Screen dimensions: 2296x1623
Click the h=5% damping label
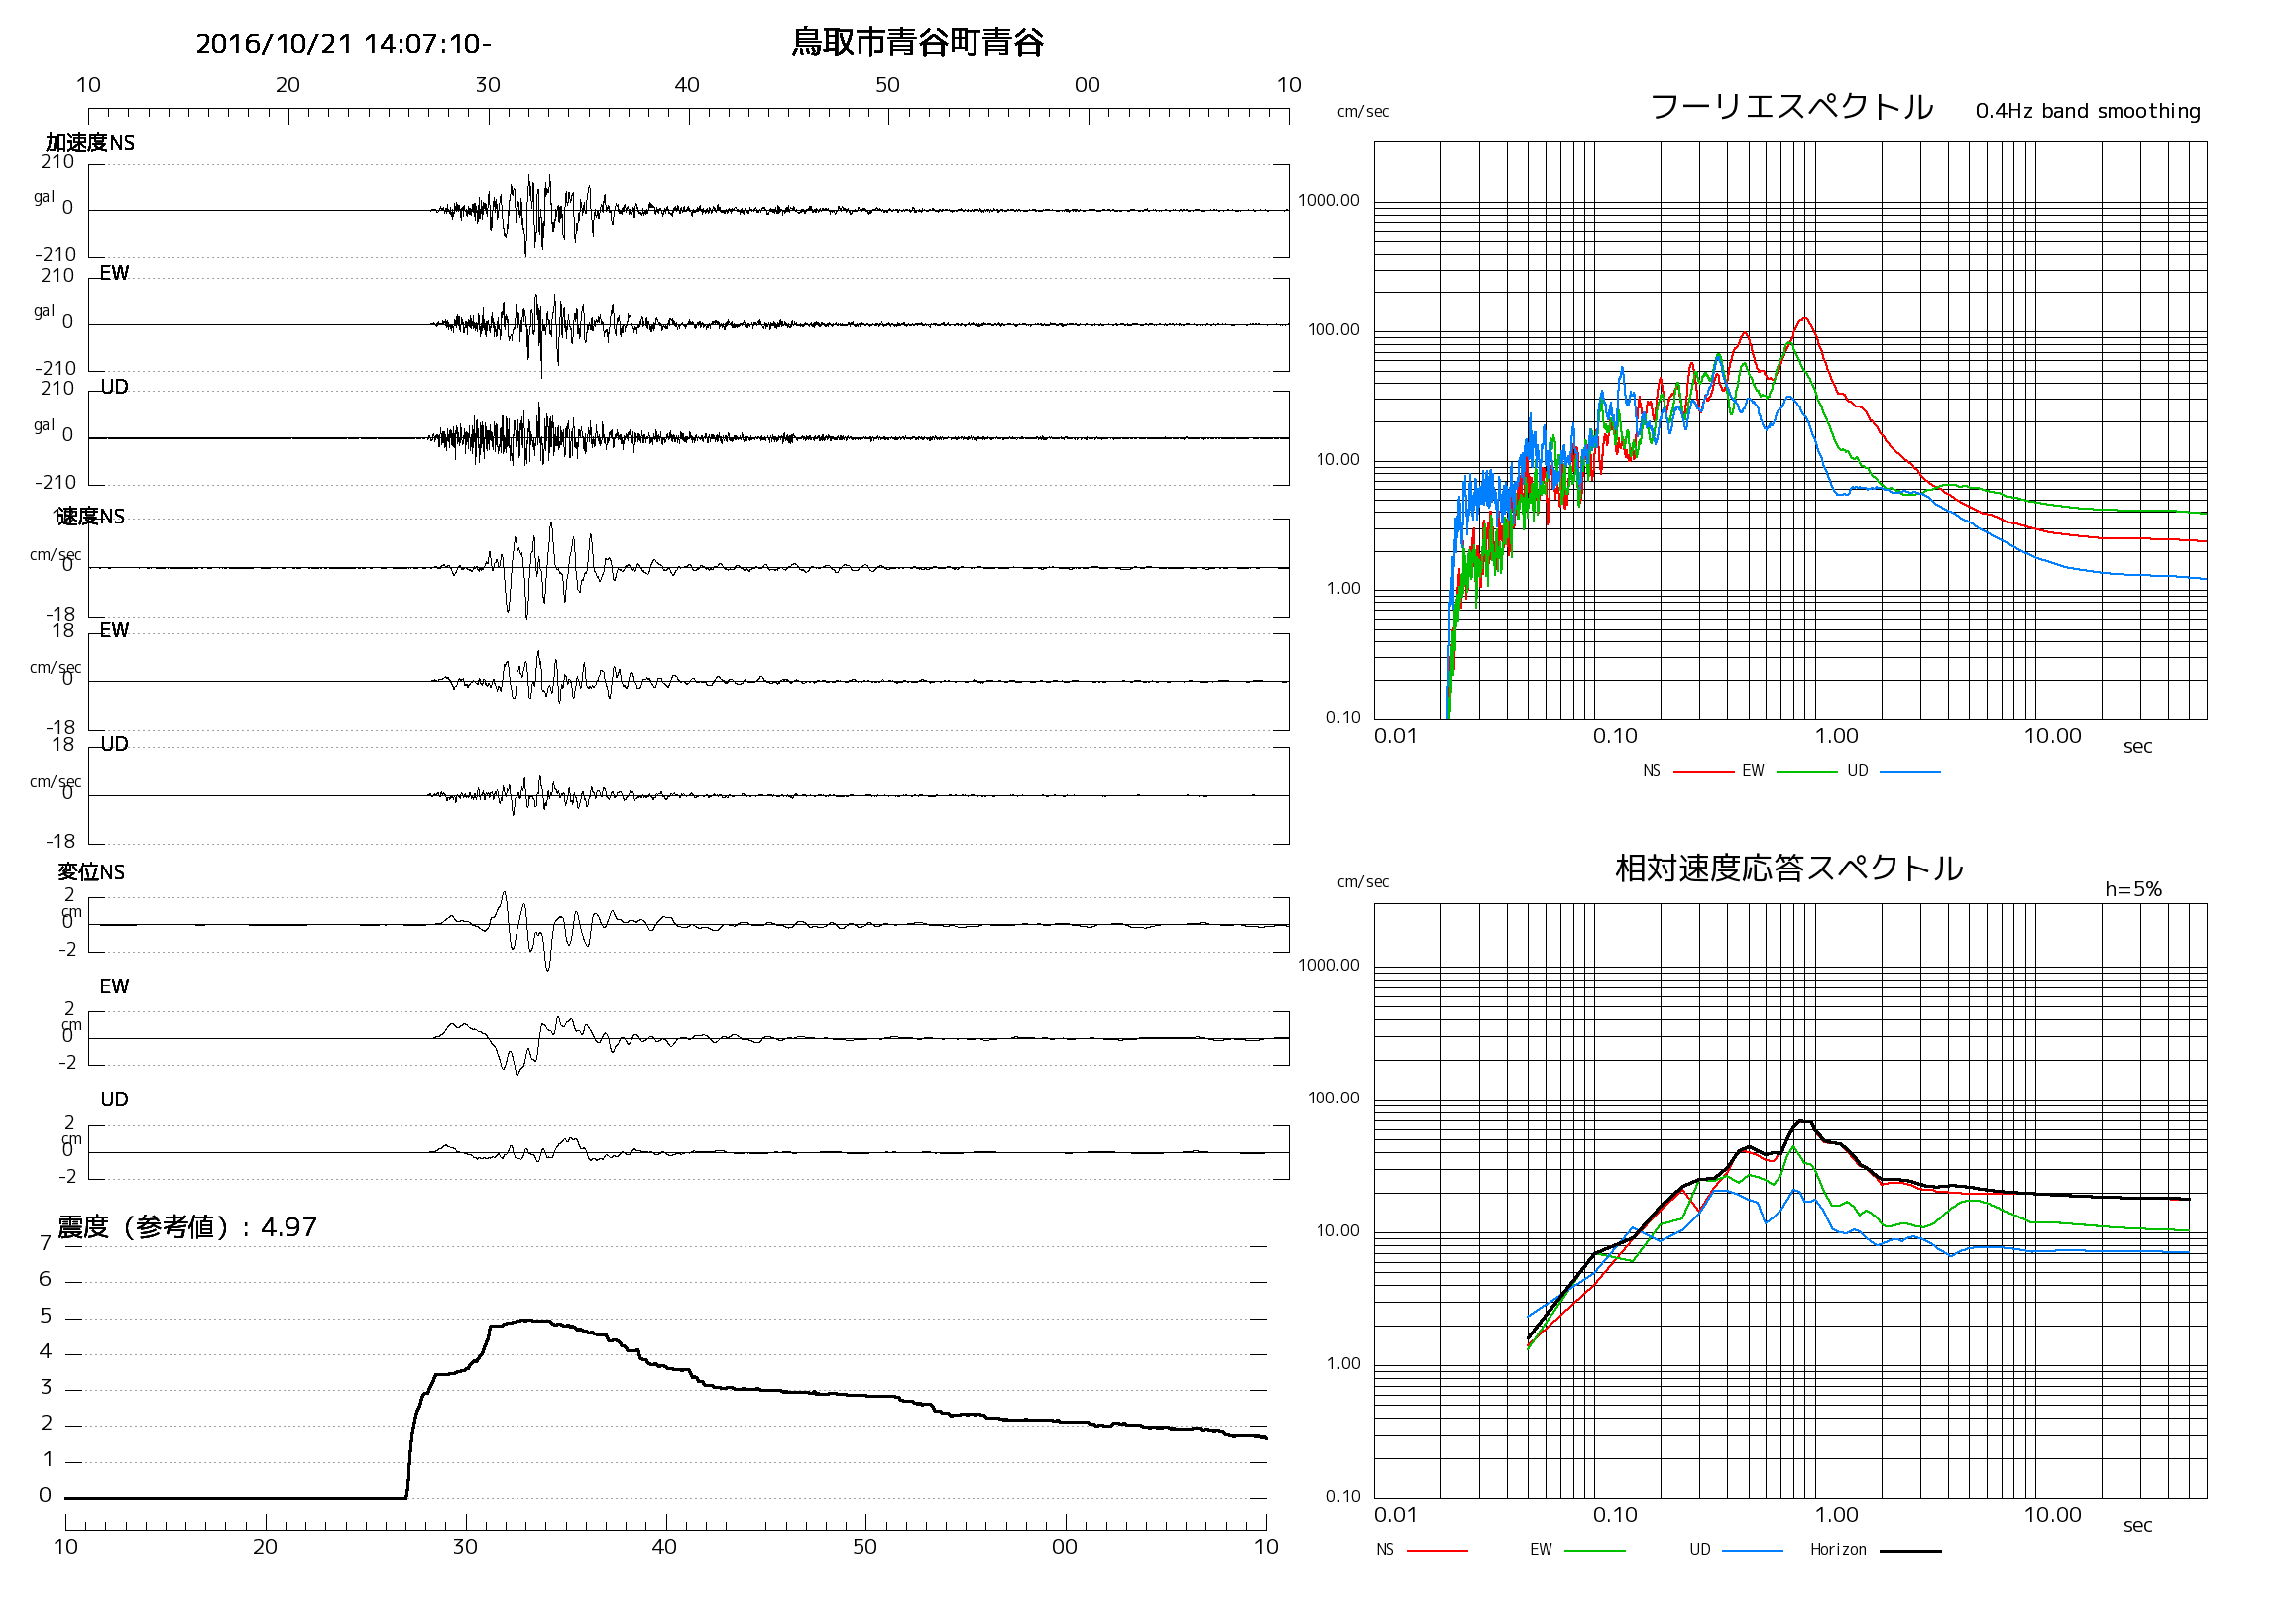(2133, 889)
